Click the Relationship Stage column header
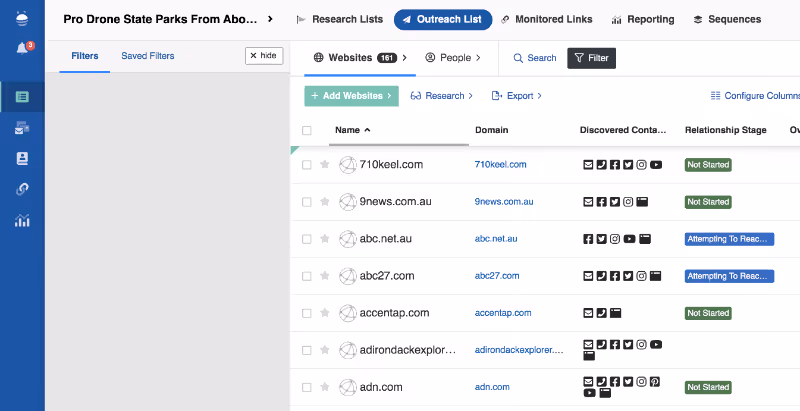This screenshot has width=800, height=411. (x=726, y=130)
